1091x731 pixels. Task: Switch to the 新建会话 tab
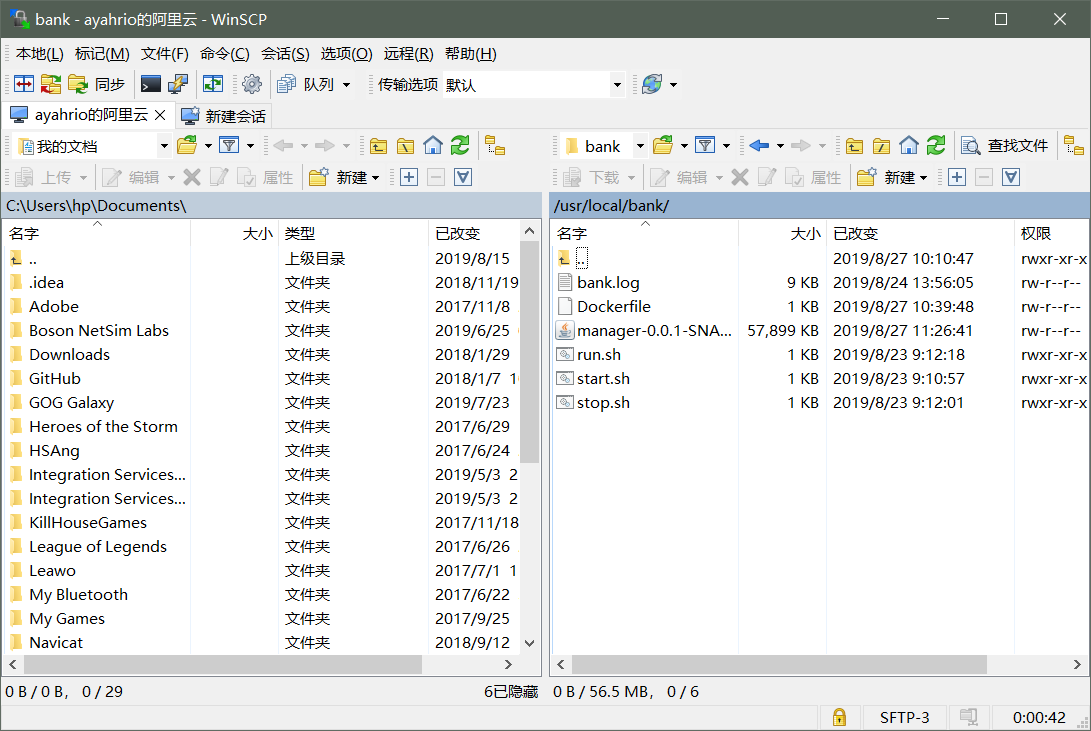(225, 116)
